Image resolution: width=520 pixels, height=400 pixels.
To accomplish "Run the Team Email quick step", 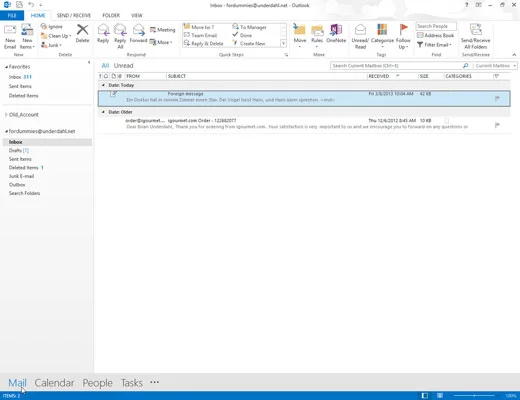I will coord(200,35).
